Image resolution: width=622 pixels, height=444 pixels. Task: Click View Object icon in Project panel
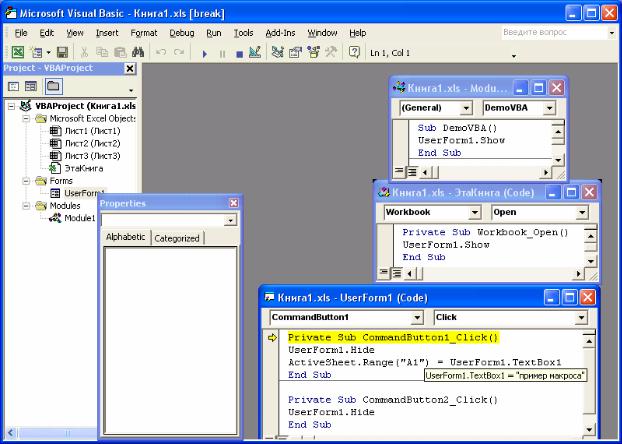[31, 86]
